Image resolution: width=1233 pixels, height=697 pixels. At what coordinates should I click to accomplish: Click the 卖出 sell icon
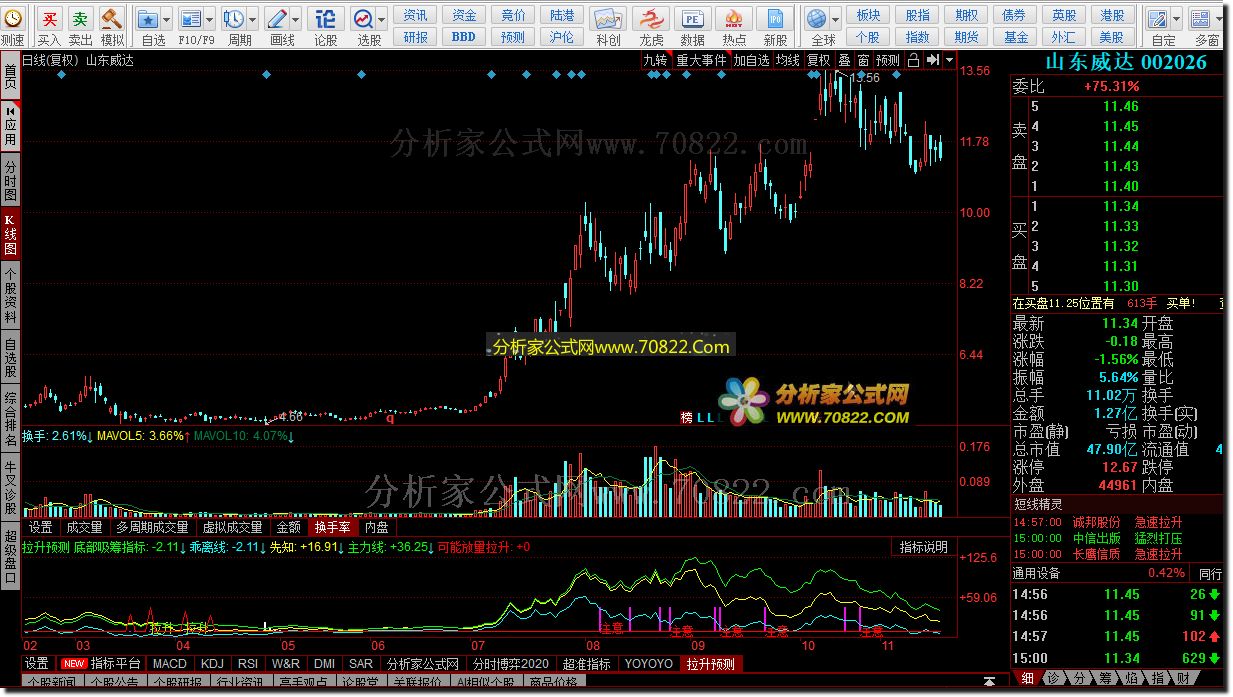pos(80,19)
